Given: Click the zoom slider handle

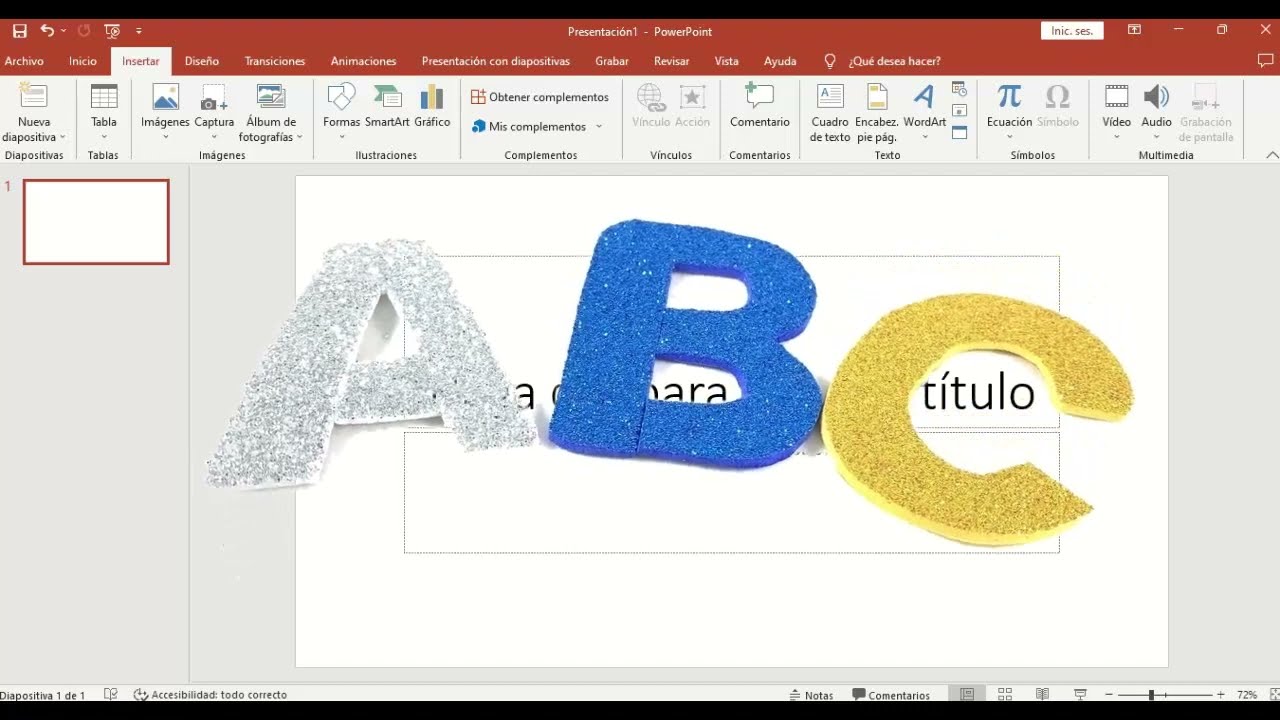Looking at the screenshot, I should [x=1152, y=695].
